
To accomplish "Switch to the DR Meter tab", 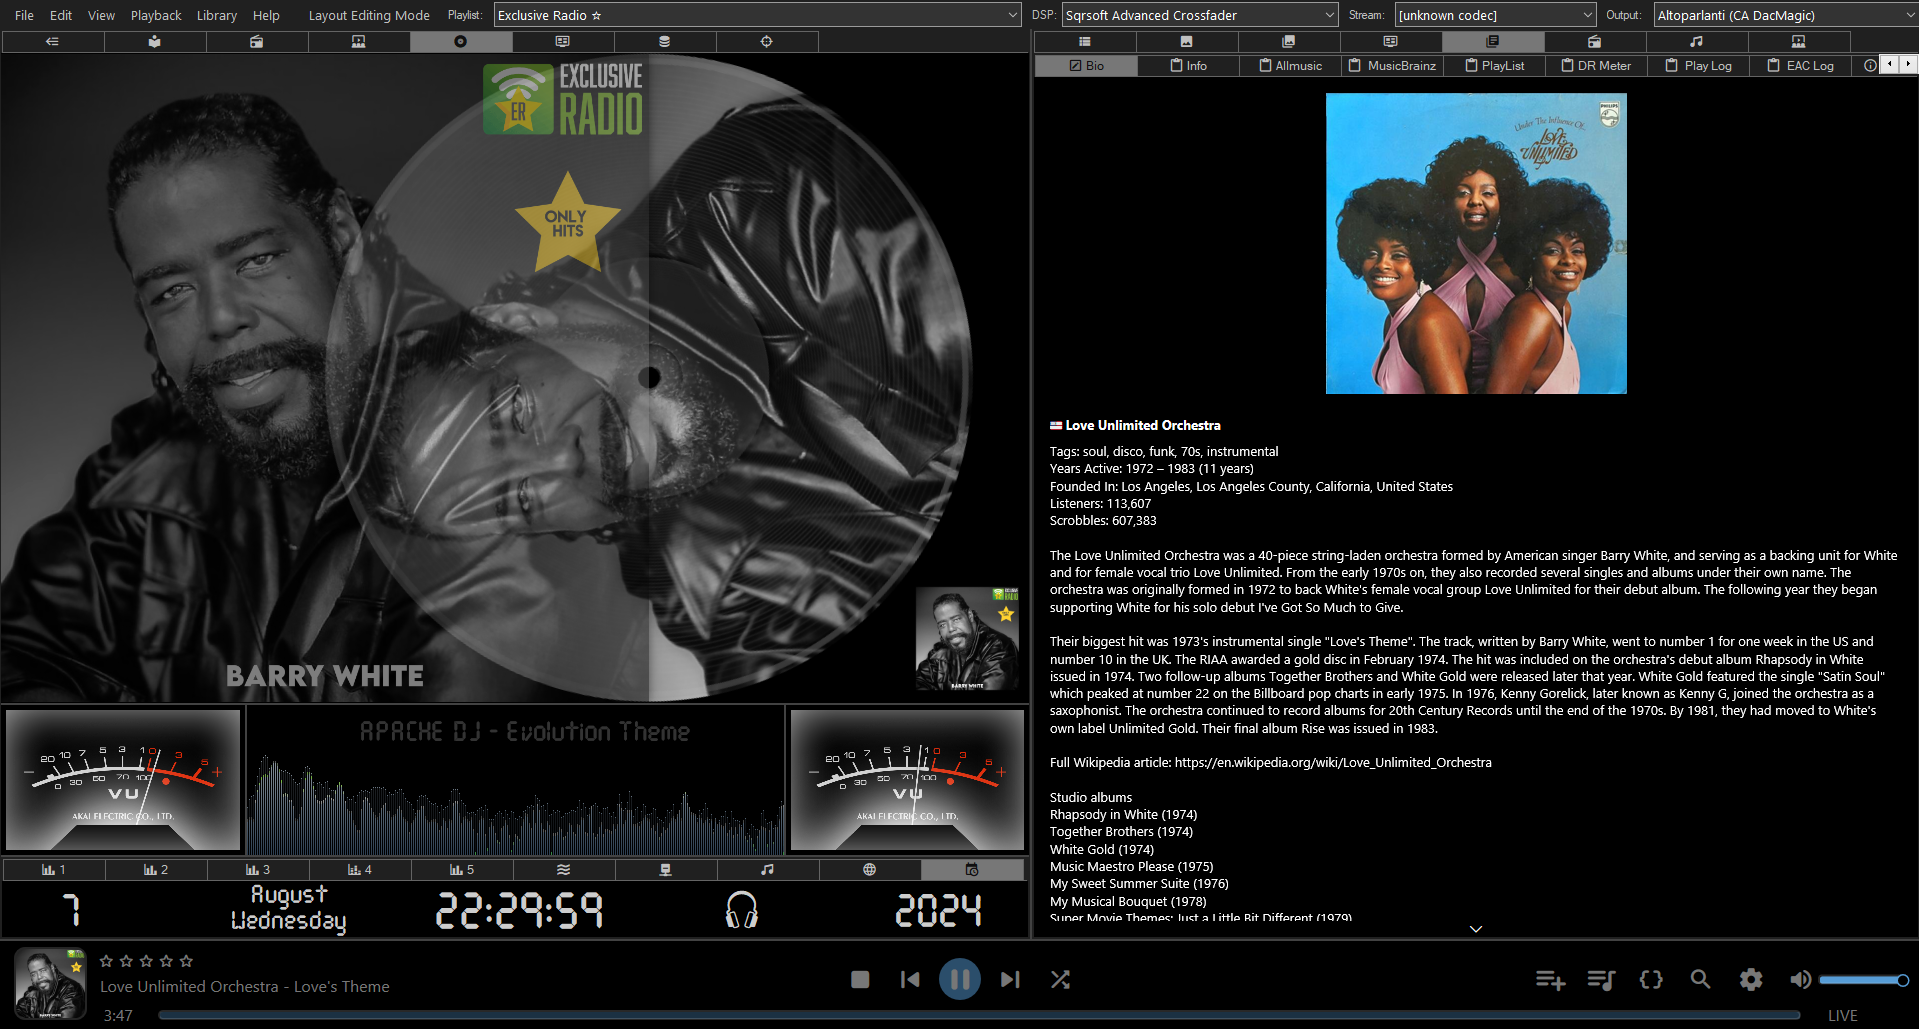I will click(x=1596, y=66).
